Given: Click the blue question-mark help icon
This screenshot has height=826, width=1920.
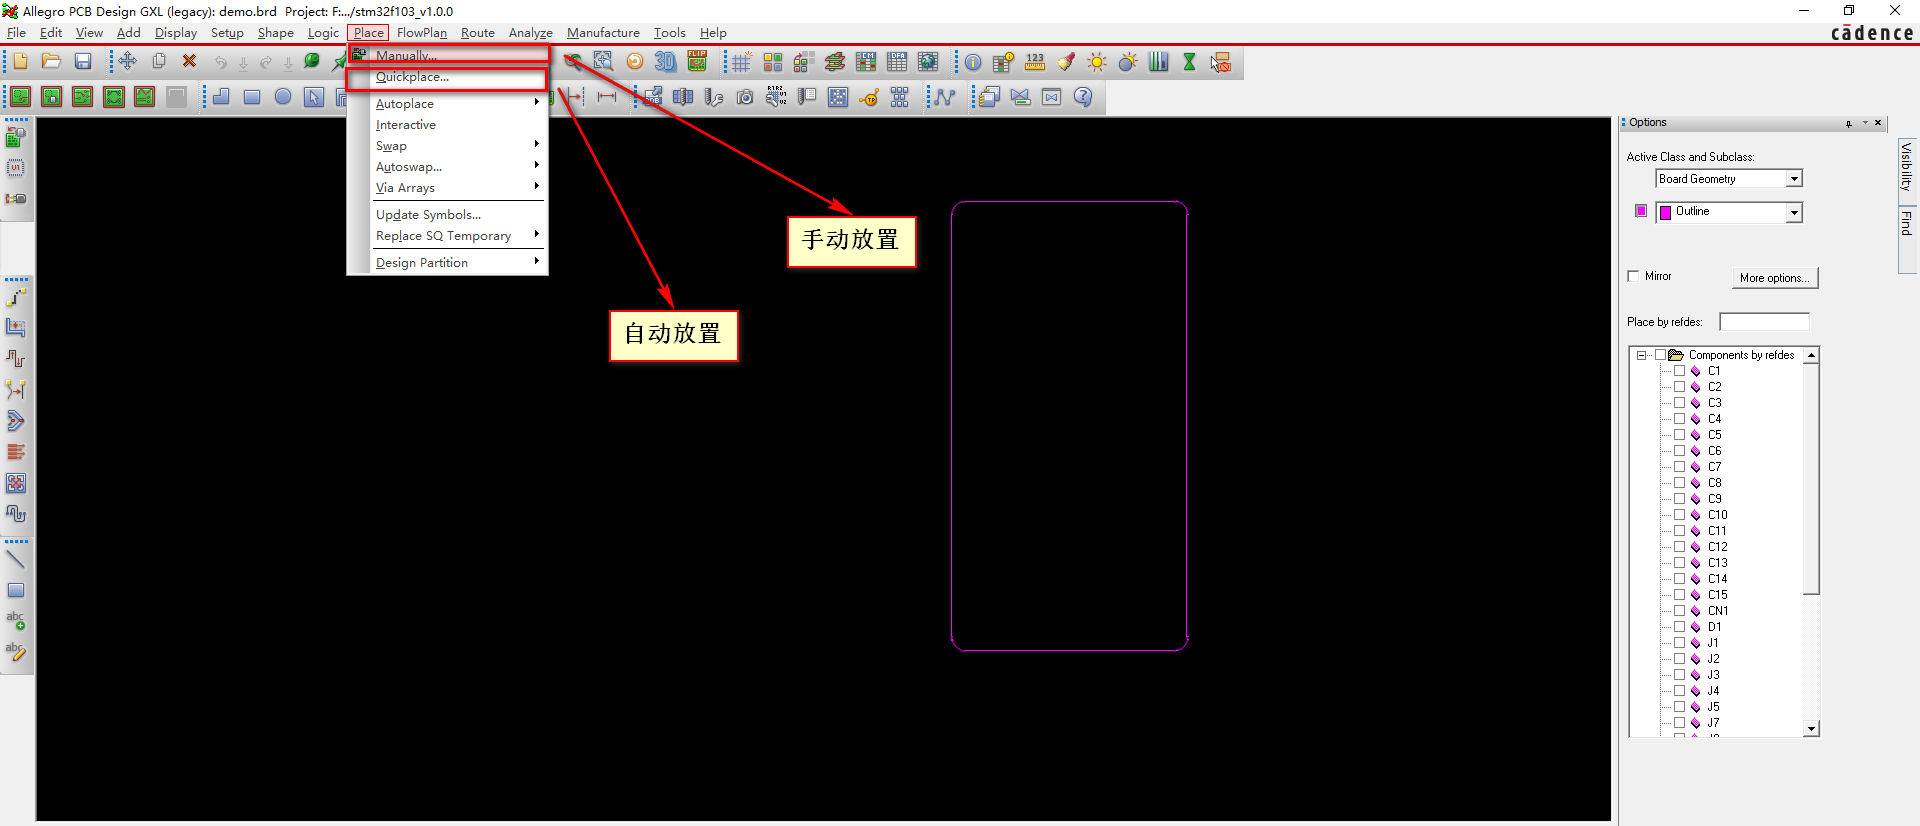Looking at the screenshot, I should coord(1083,97).
